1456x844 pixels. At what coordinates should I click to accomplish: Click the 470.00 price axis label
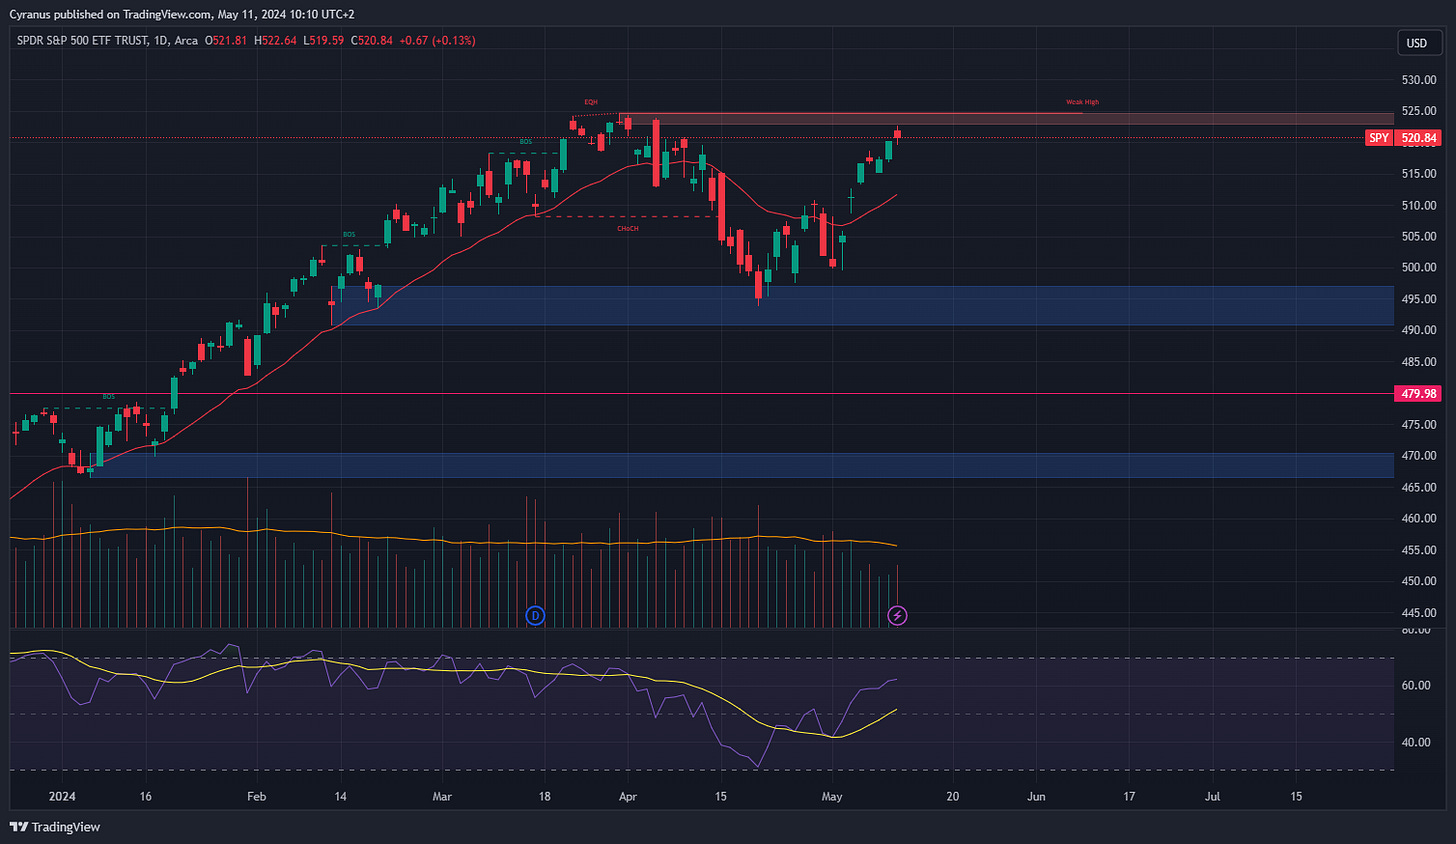coord(1419,456)
